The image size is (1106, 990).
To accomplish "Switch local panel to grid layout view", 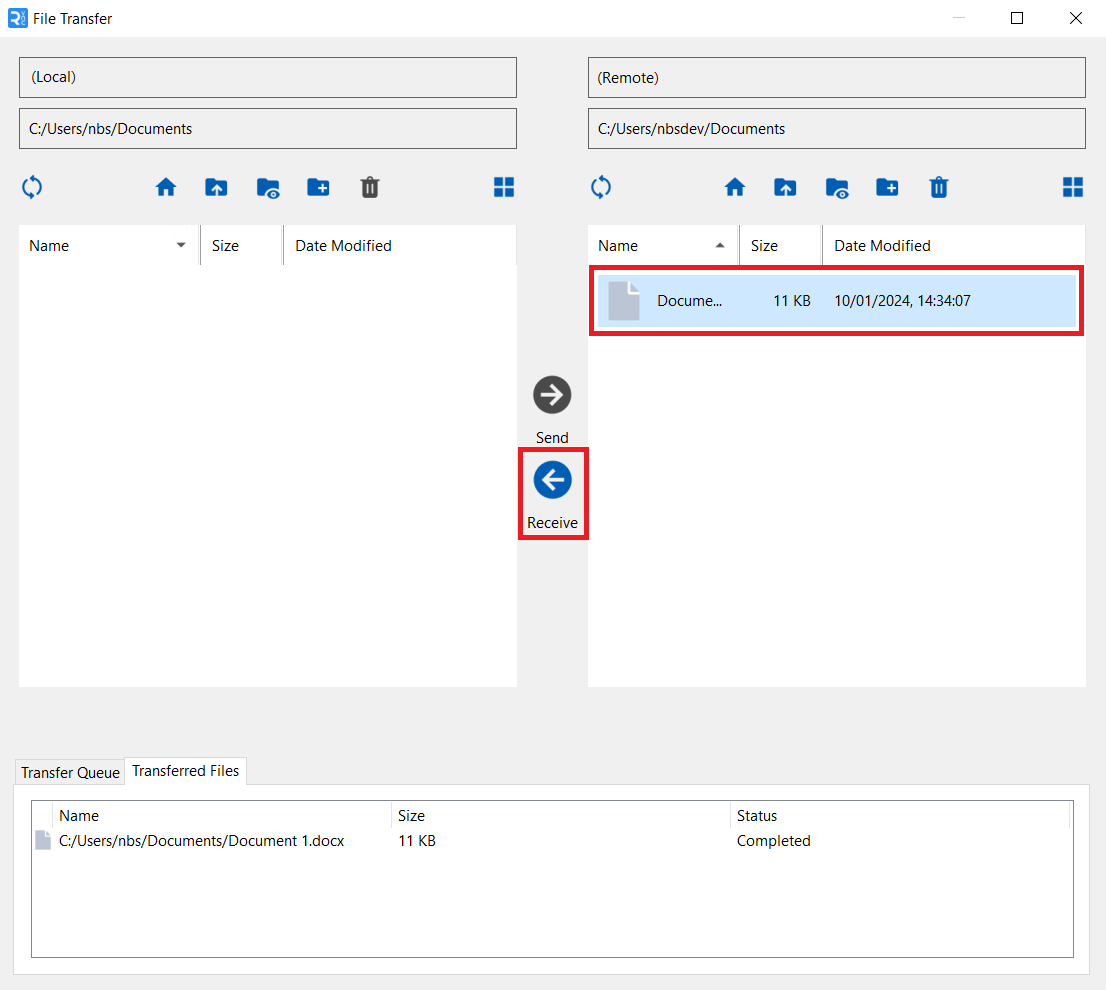I will [x=504, y=187].
